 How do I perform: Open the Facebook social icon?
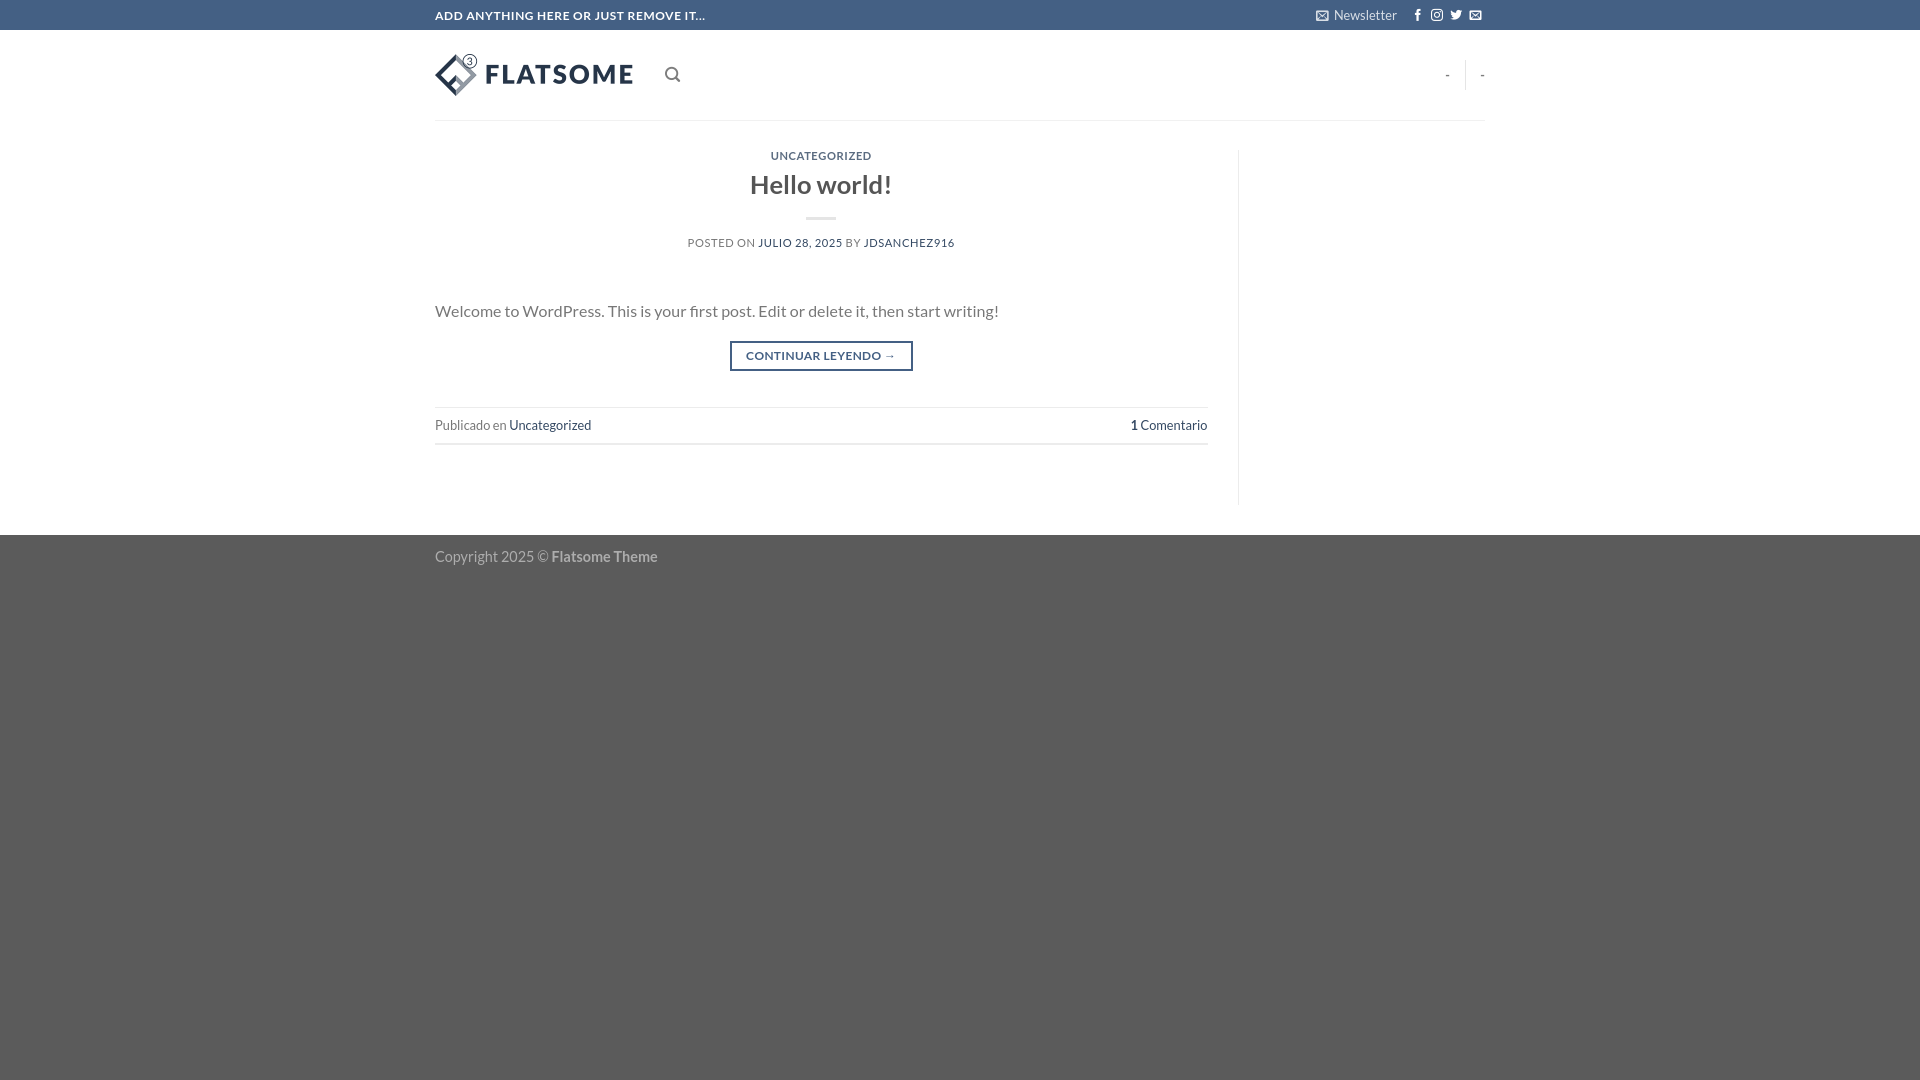click(x=1417, y=15)
